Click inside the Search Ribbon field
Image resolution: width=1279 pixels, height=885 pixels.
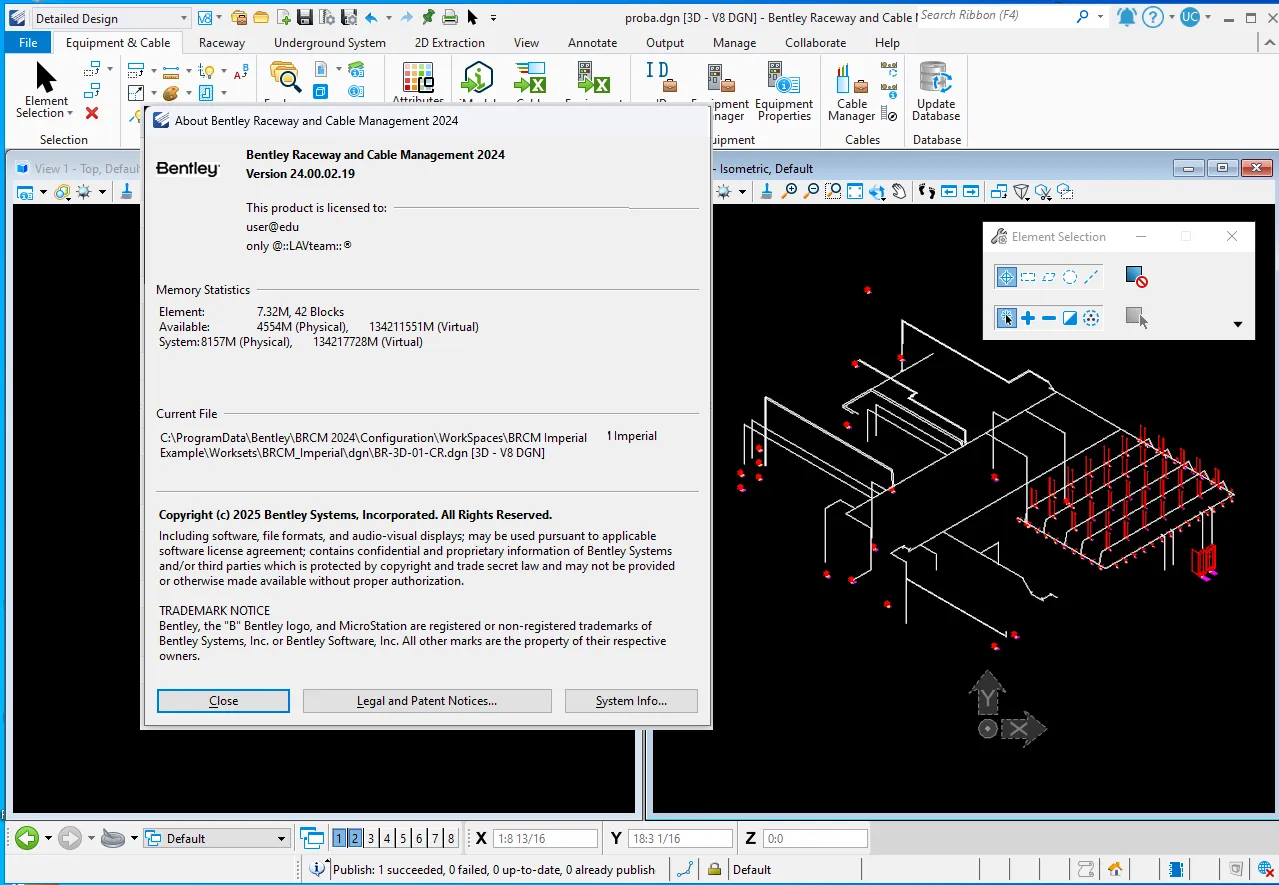(995, 16)
